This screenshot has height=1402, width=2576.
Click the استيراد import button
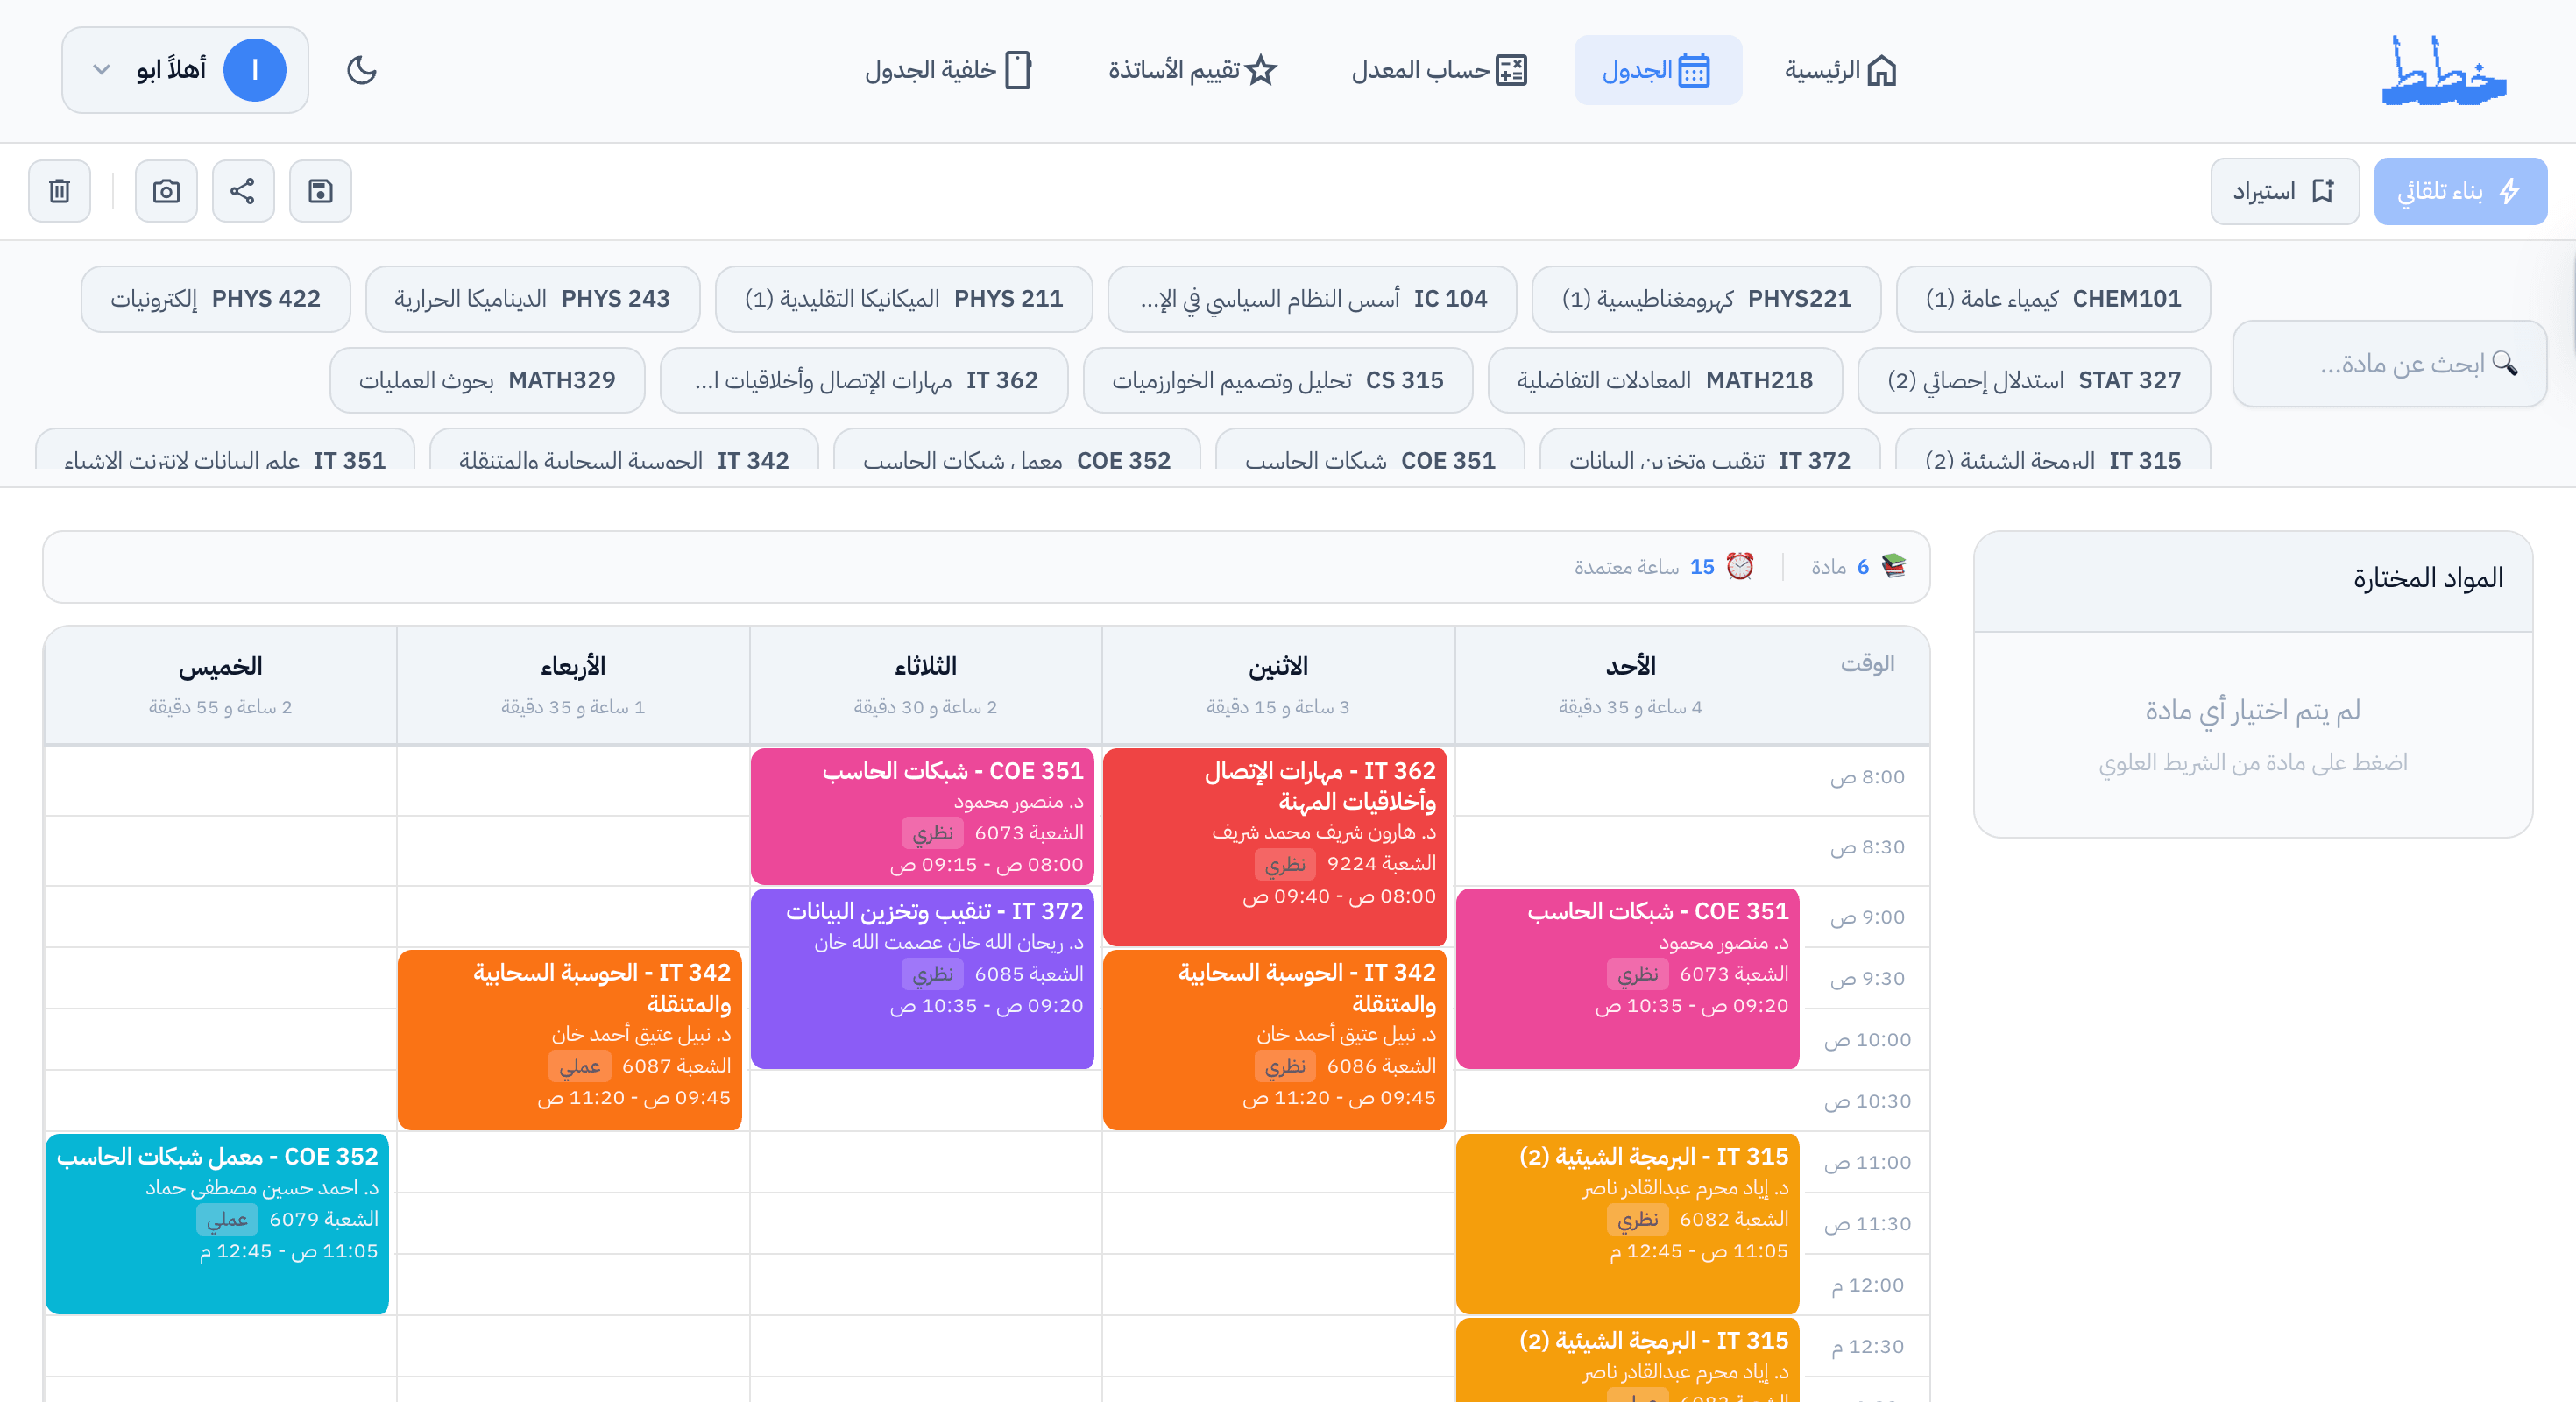(2284, 191)
